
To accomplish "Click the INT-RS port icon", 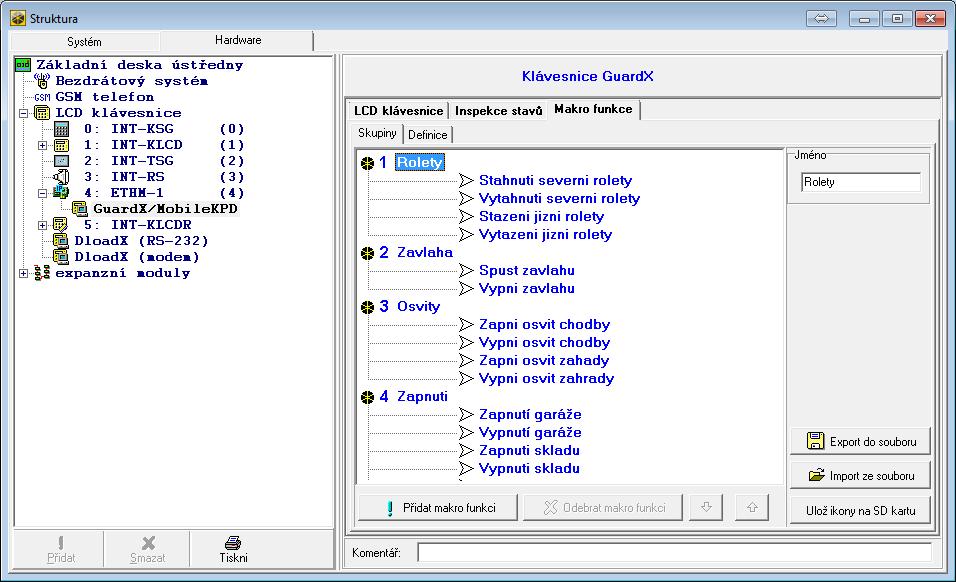I will [61, 177].
